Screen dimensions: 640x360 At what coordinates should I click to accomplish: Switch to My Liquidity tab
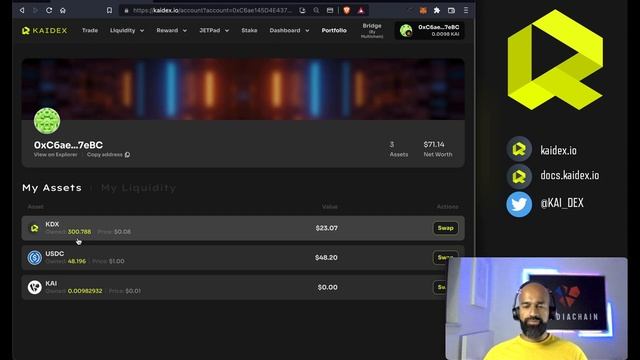click(x=138, y=188)
